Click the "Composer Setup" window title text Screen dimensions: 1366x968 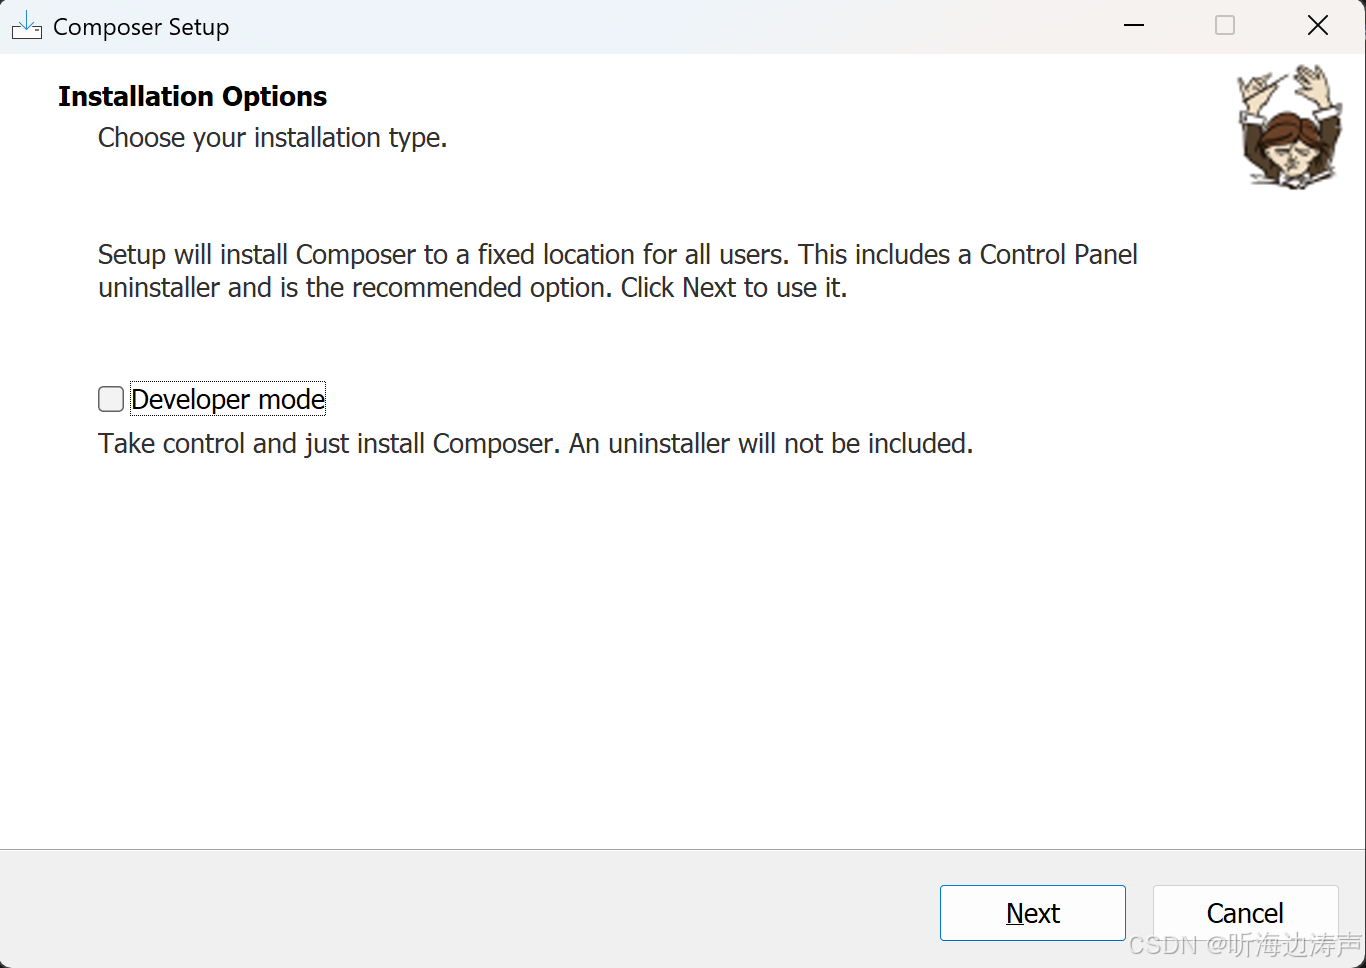point(141,27)
